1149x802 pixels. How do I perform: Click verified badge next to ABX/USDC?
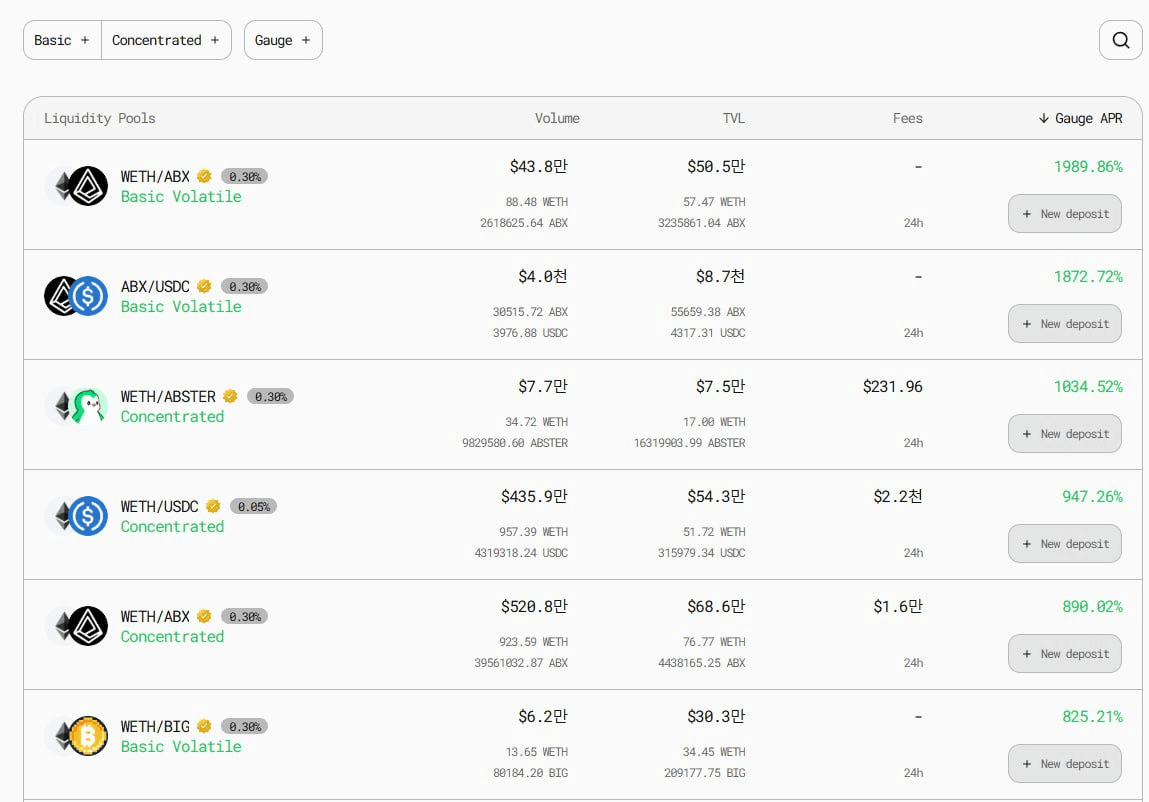(x=204, y=286)
